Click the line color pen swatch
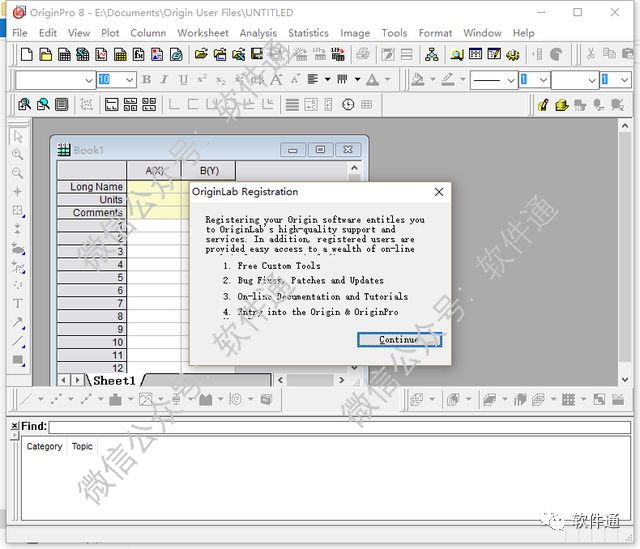 tap(448, 80)
